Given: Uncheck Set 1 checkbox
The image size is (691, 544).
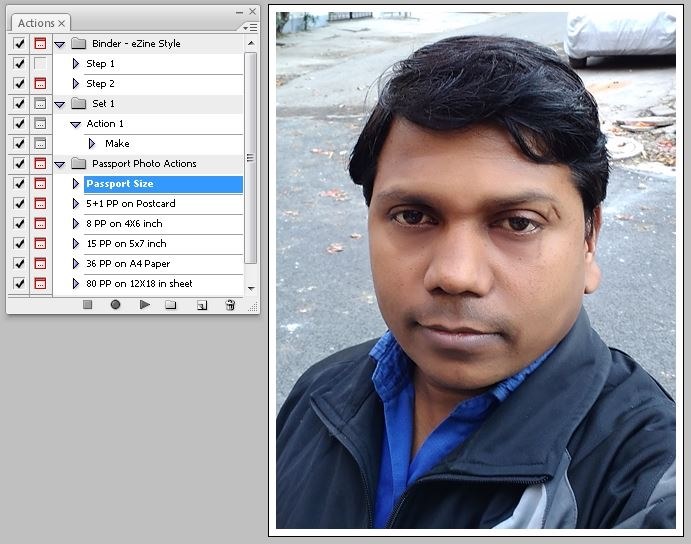Looking at the screenshot, I should tap(19, 104).
